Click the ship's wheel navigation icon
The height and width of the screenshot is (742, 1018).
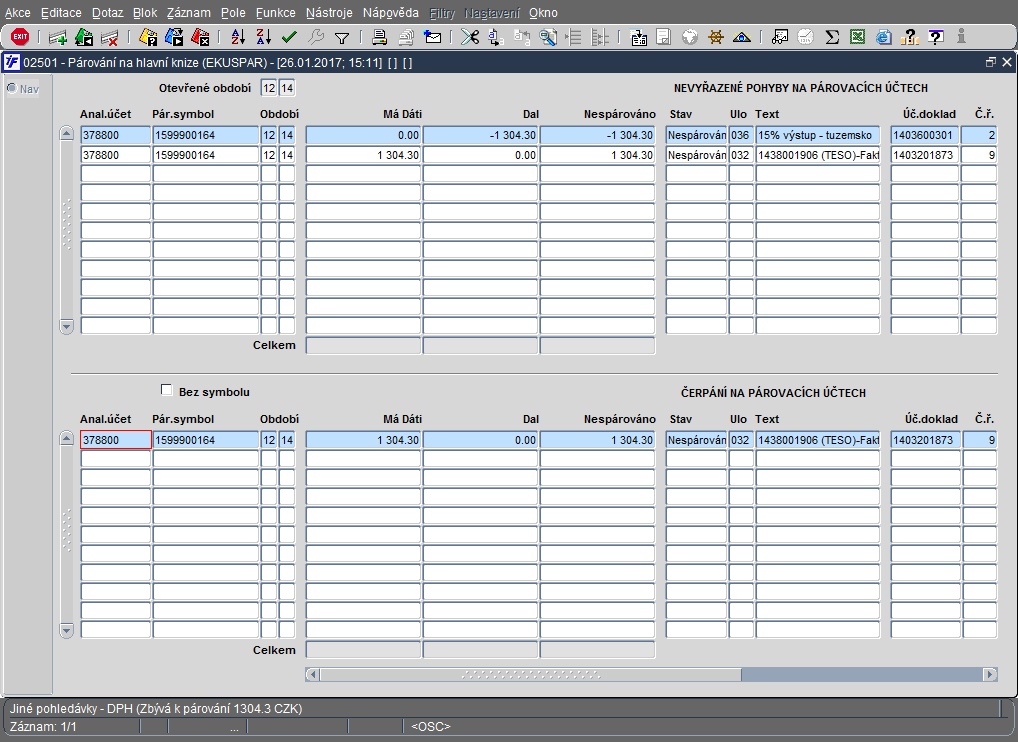tap(715, 38)
